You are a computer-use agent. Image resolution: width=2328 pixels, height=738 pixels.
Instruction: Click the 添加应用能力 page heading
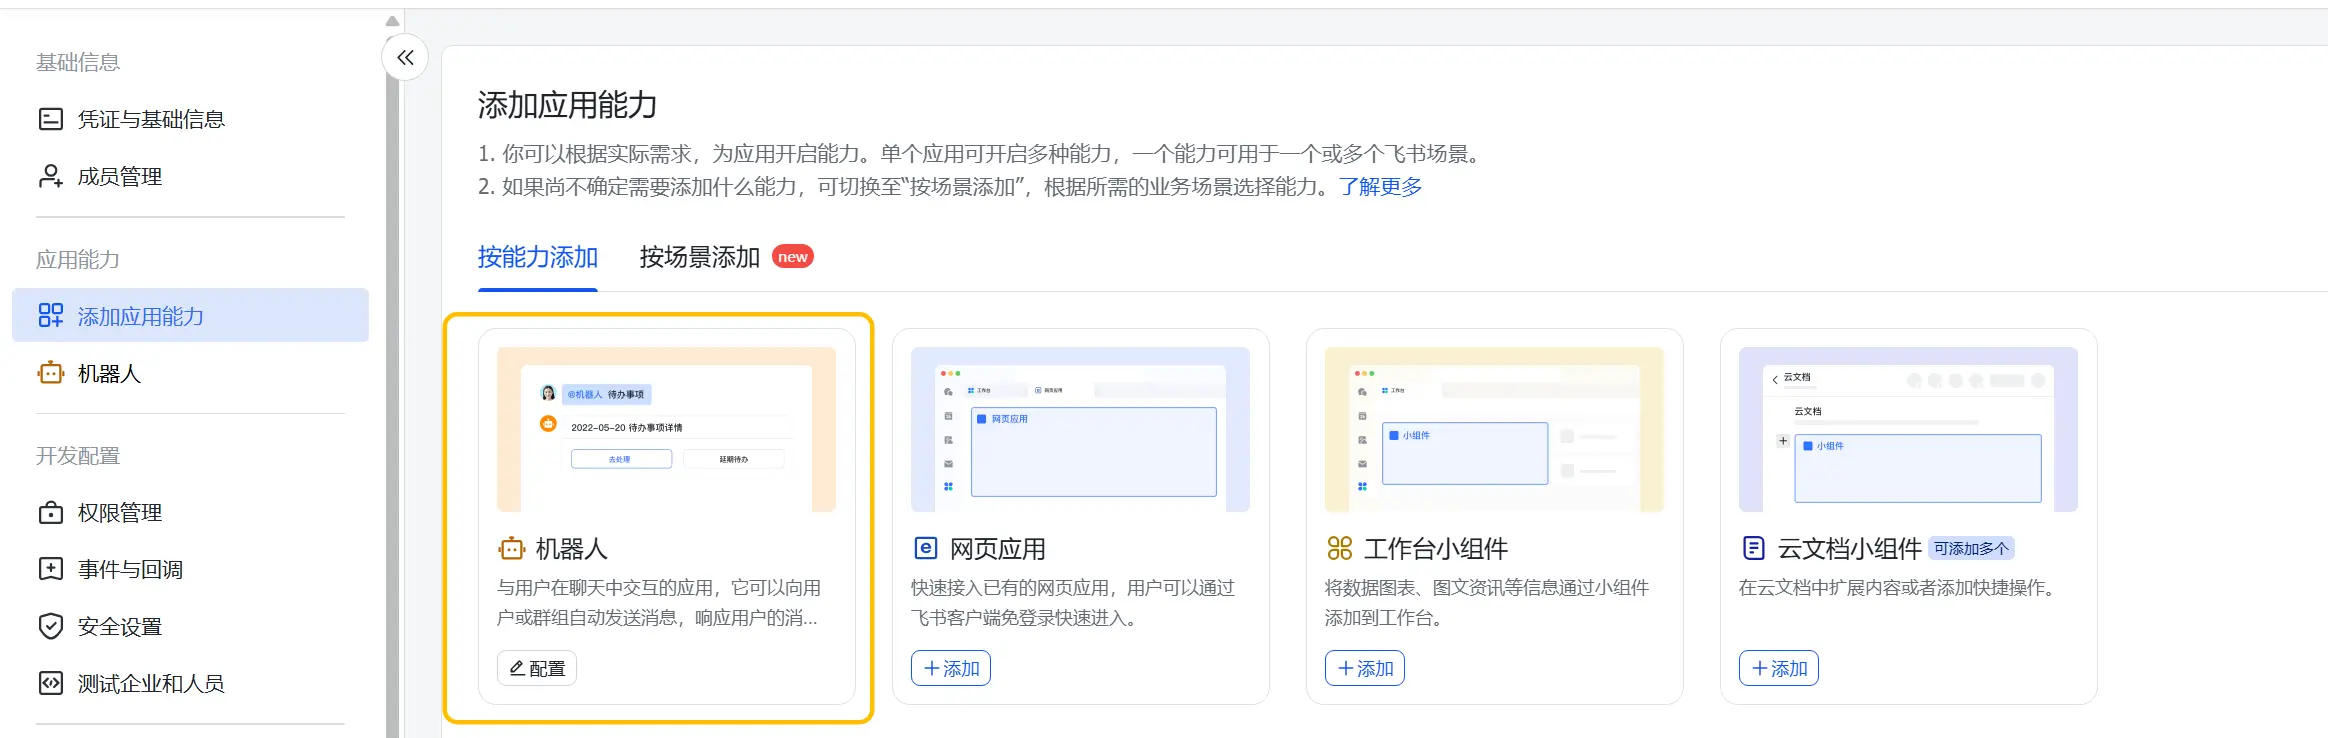pyautogui.click(x=567, y=104)
